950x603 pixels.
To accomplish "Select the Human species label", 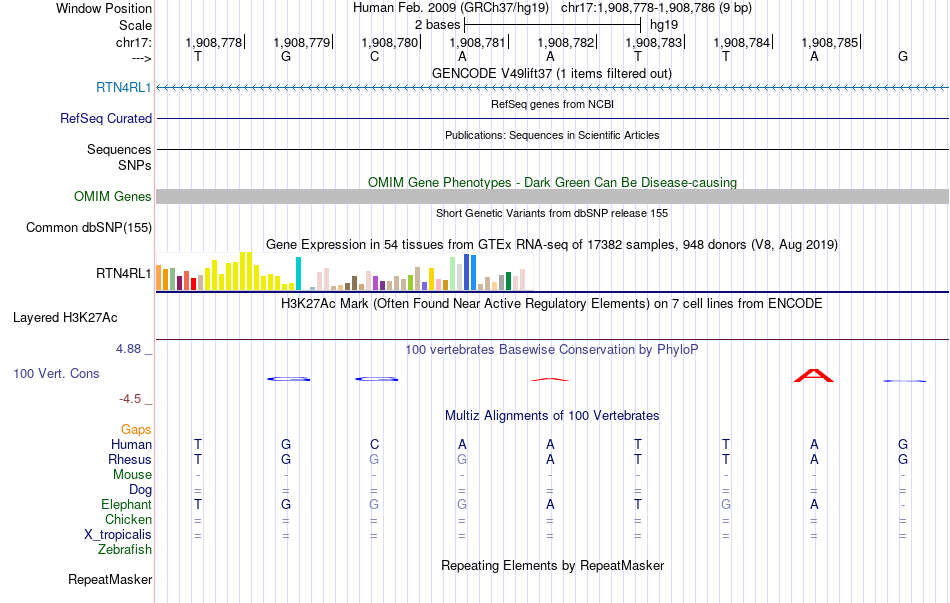I will pyautogui.click(x=131, y=445).
